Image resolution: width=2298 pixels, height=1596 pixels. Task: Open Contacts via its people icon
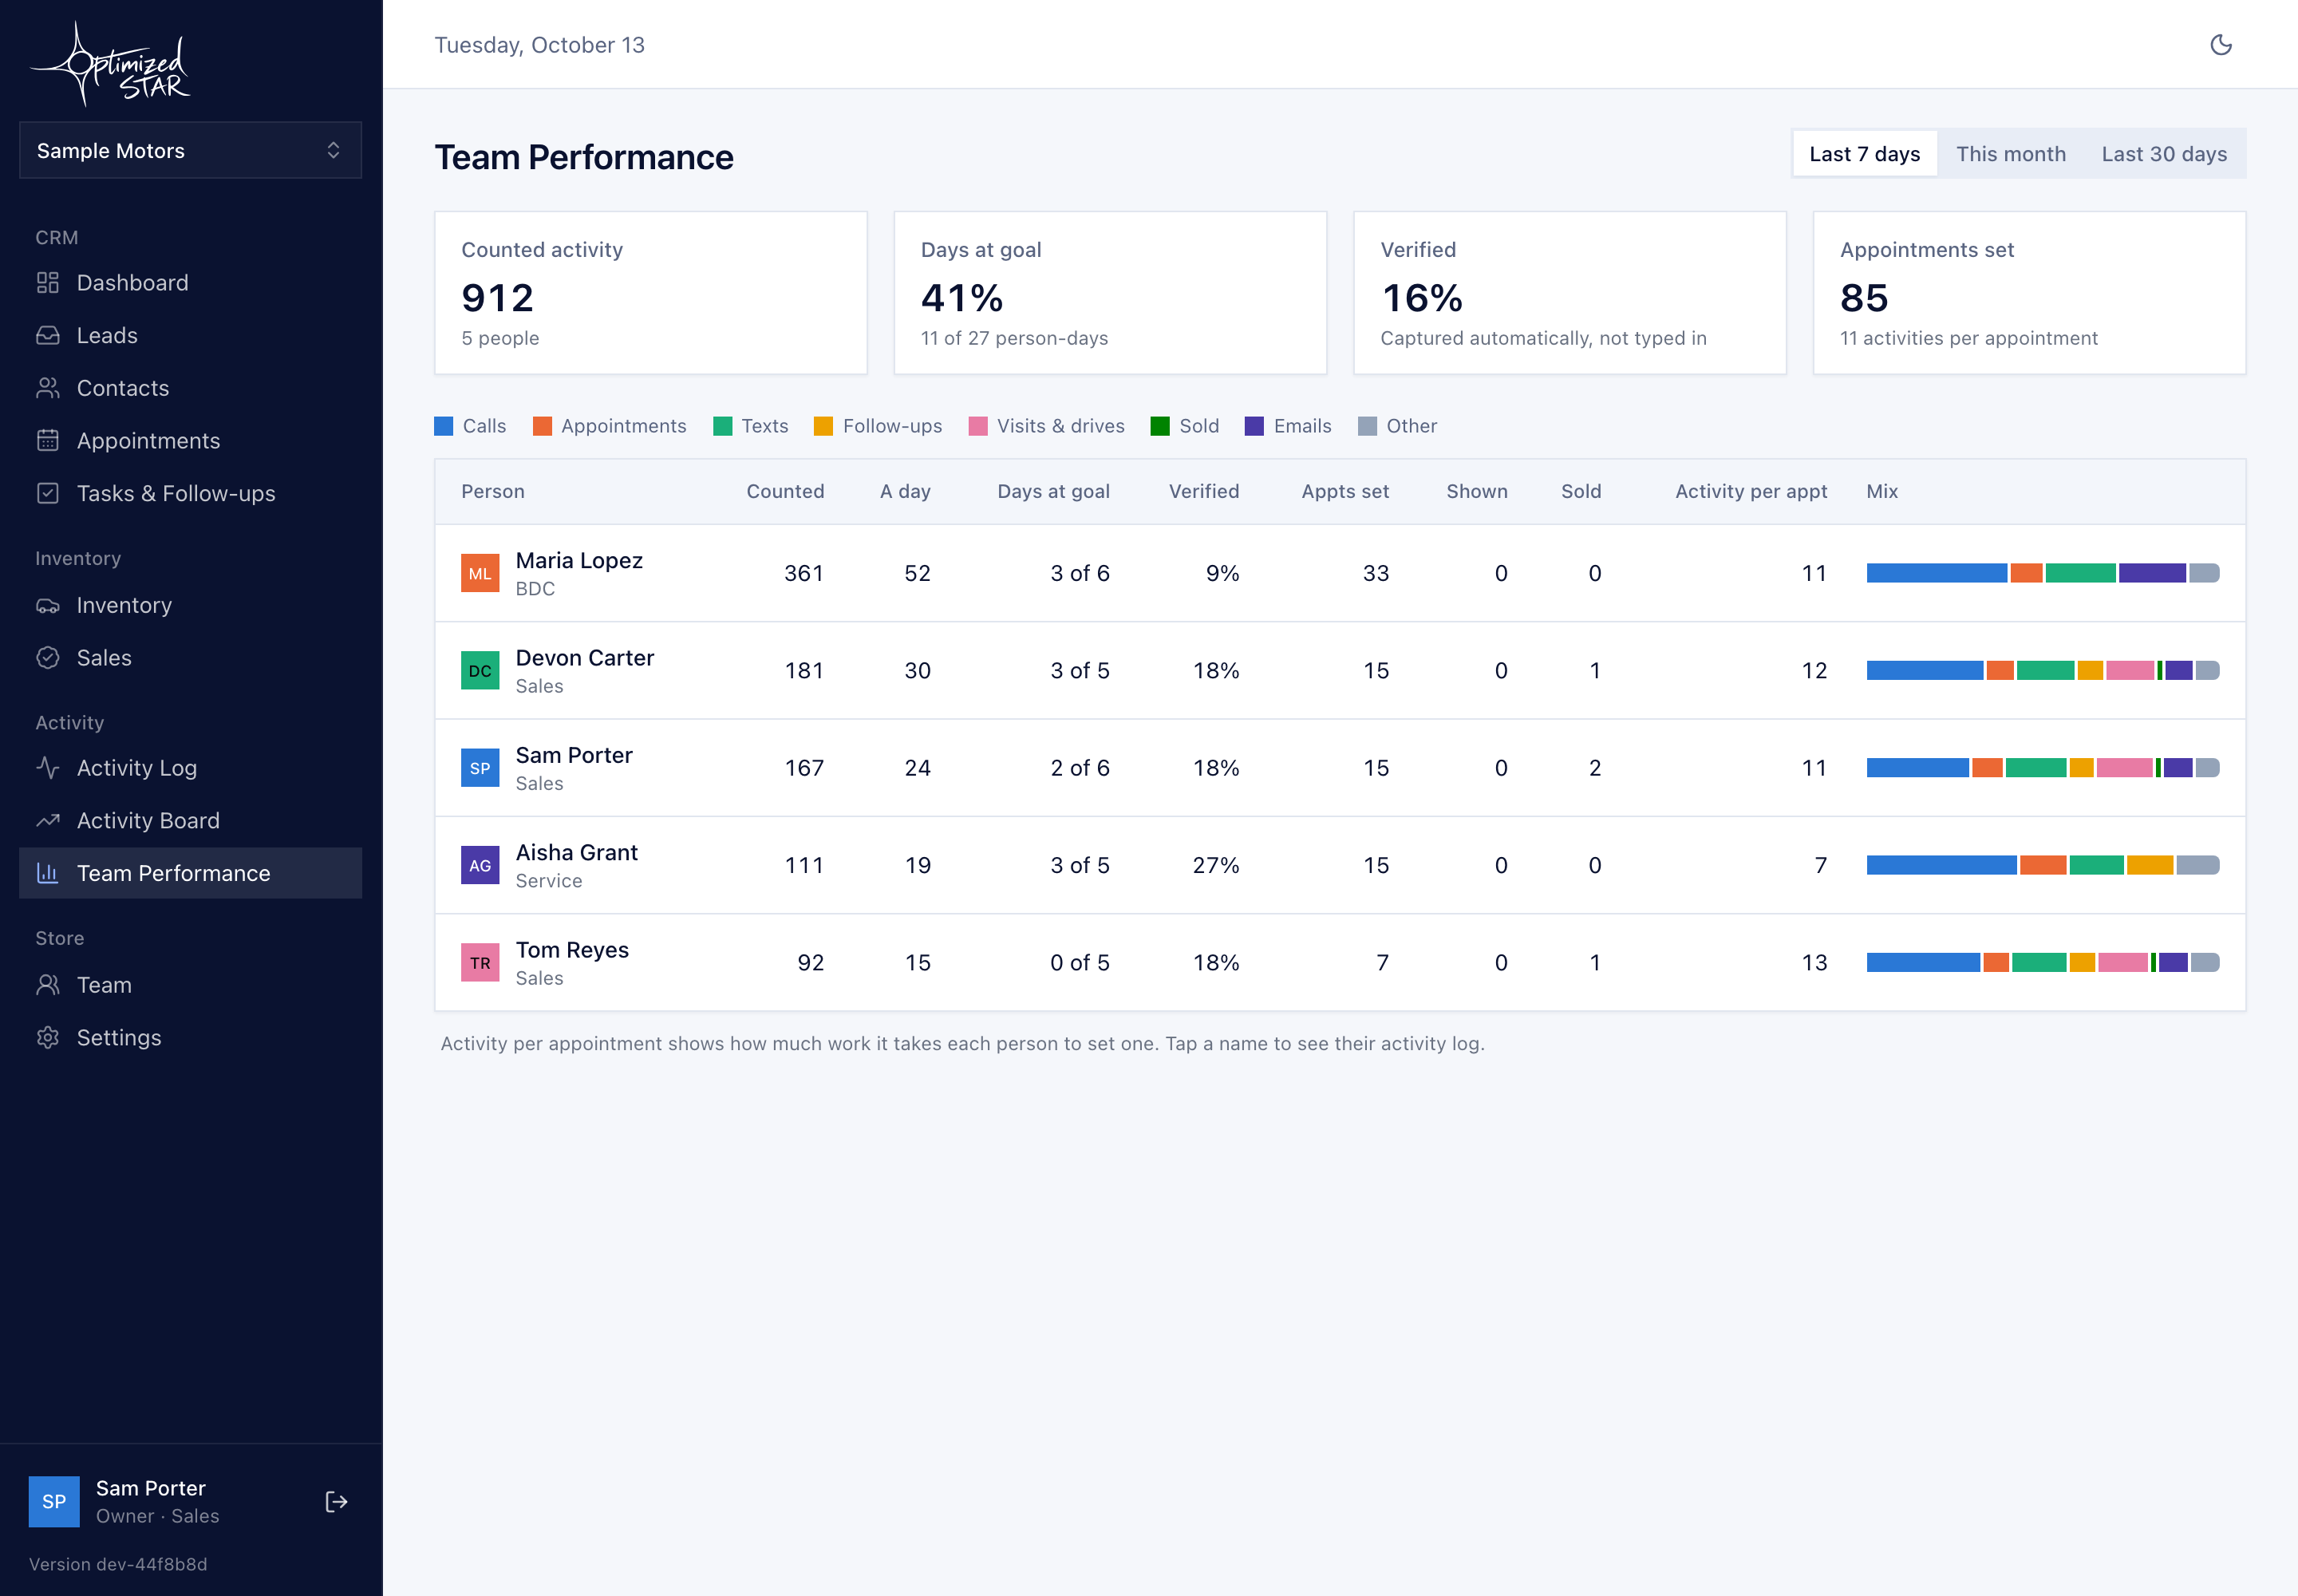pyautogui.click(x=48, y=388)
